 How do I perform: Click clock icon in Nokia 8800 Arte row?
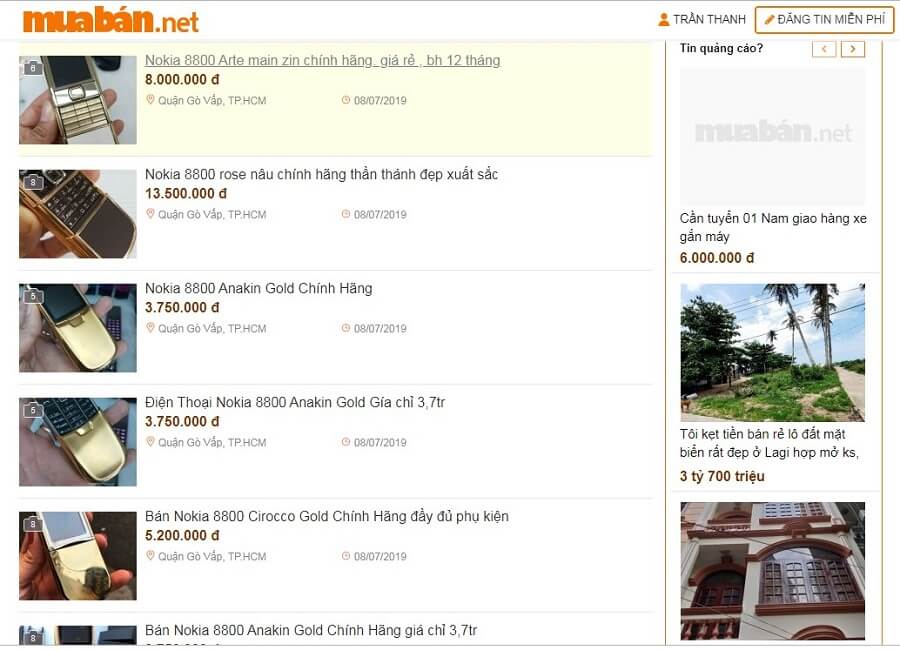pyautogui.click(x=346, y=100)
